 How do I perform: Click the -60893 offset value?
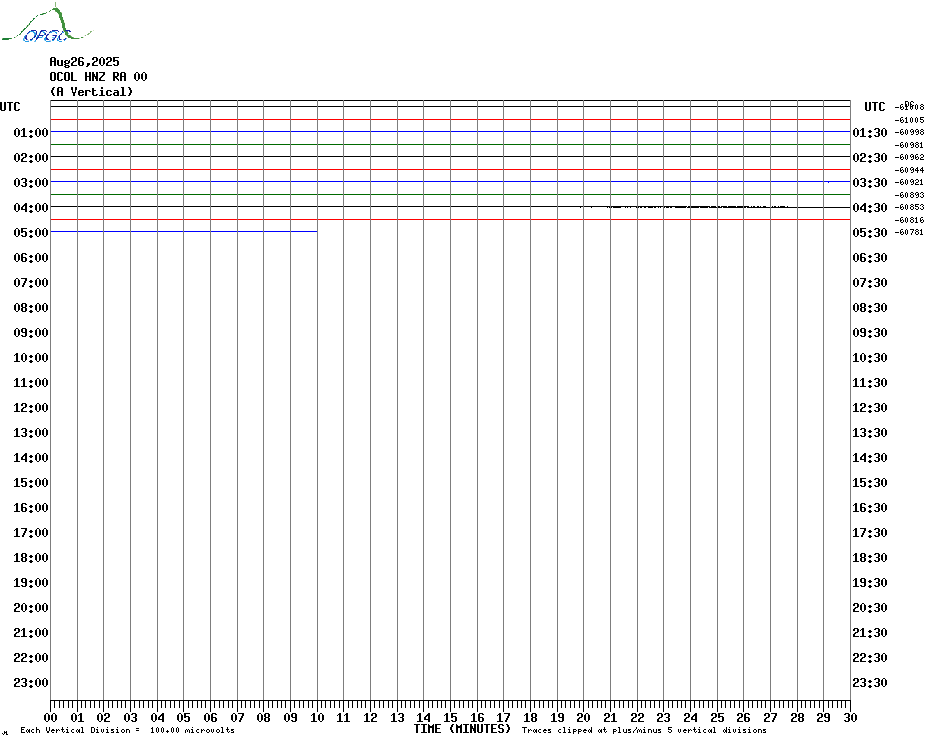[x=909, y=195]
